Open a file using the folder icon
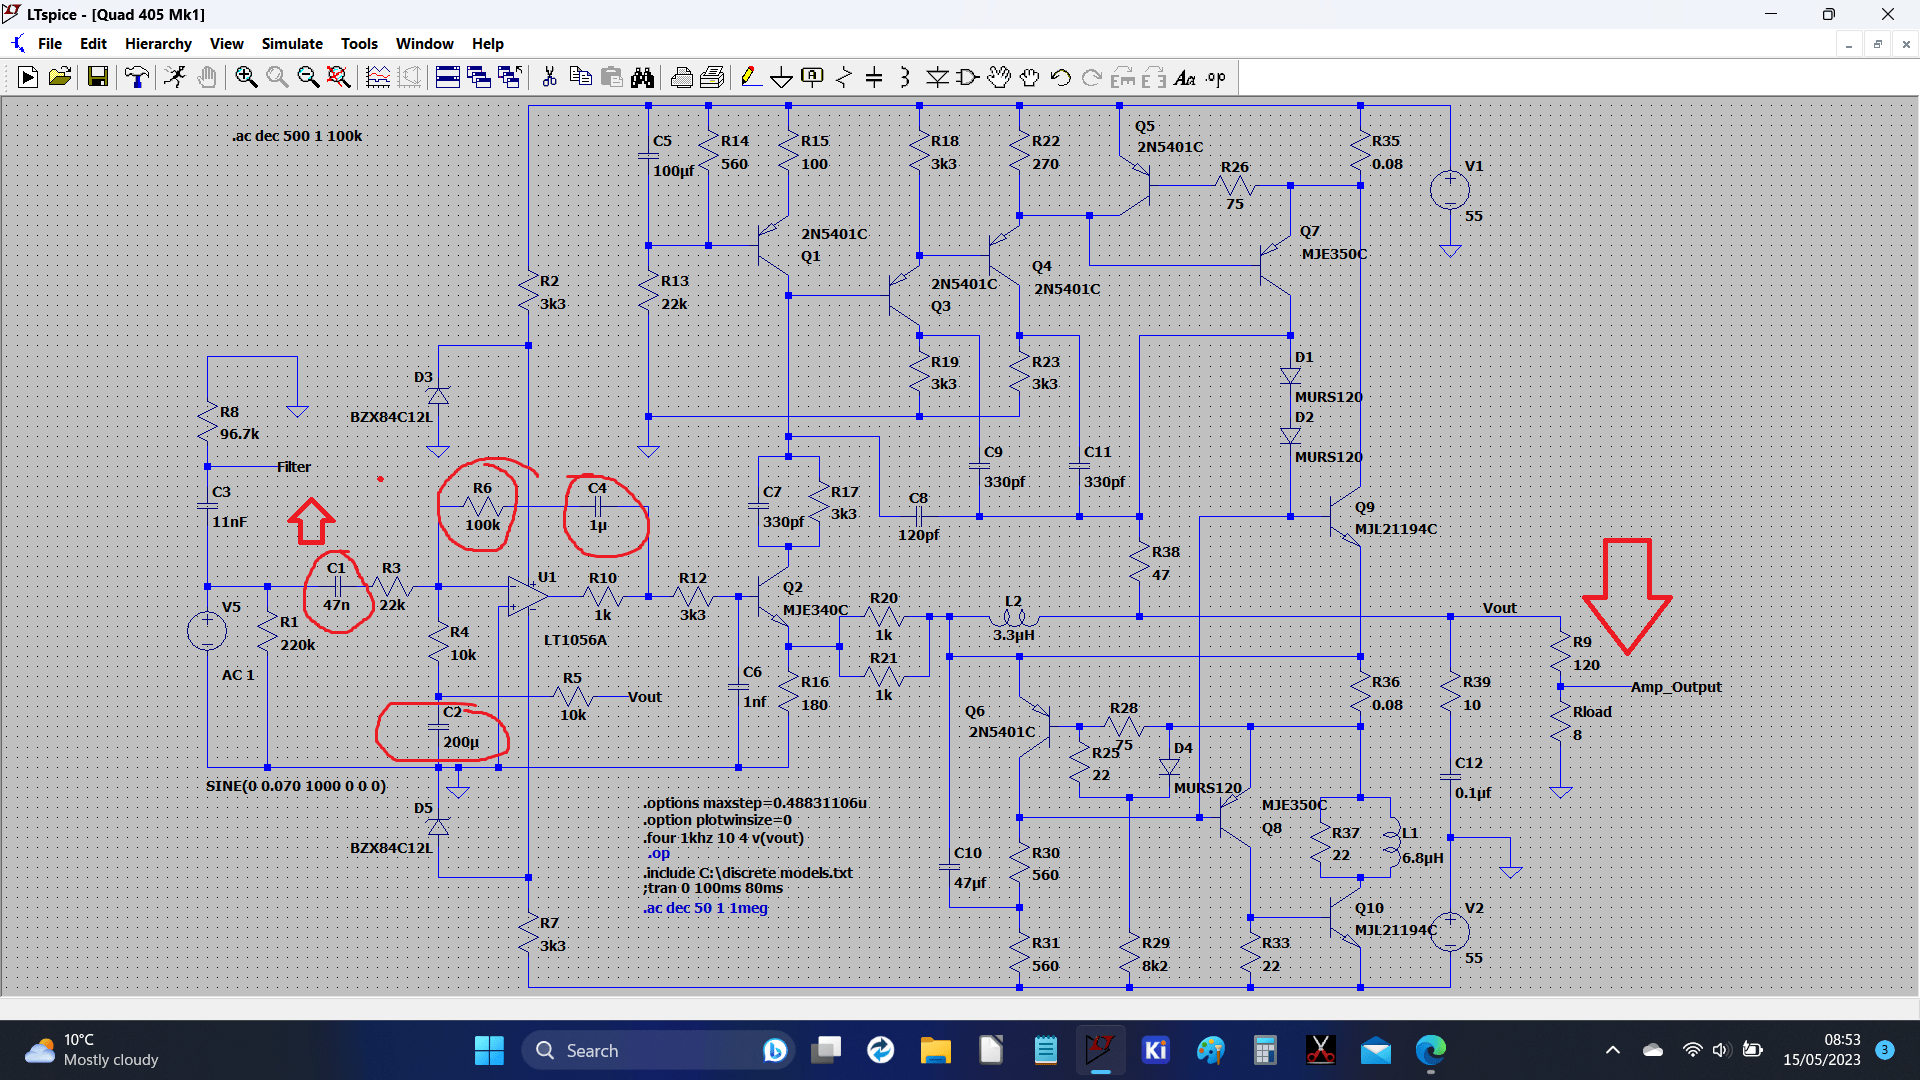This screenshot has height=1080, width=1920. 60,77
